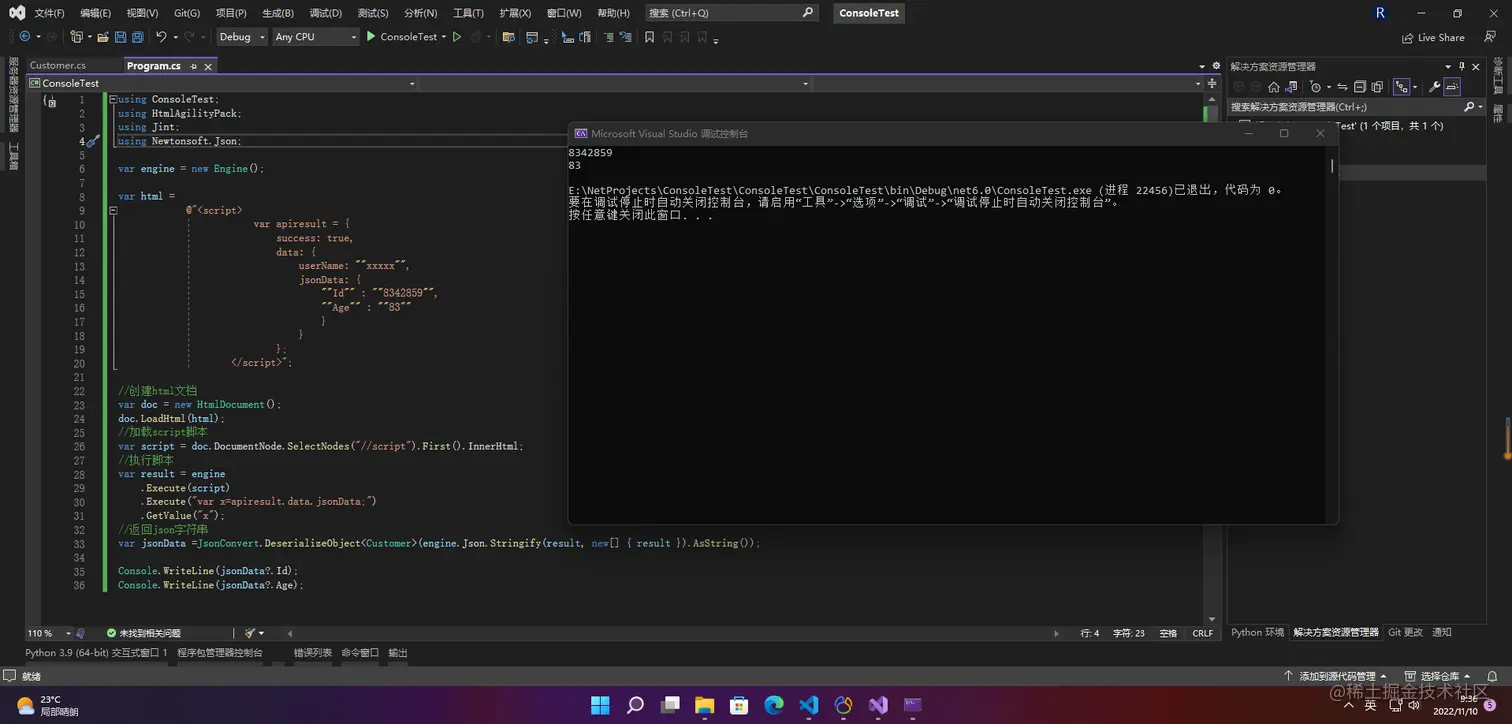Image resolution: width=1512 pixels, height=724 pixels.
Task: Click the Properties wrench icon
Action: tap(1435, 87)
